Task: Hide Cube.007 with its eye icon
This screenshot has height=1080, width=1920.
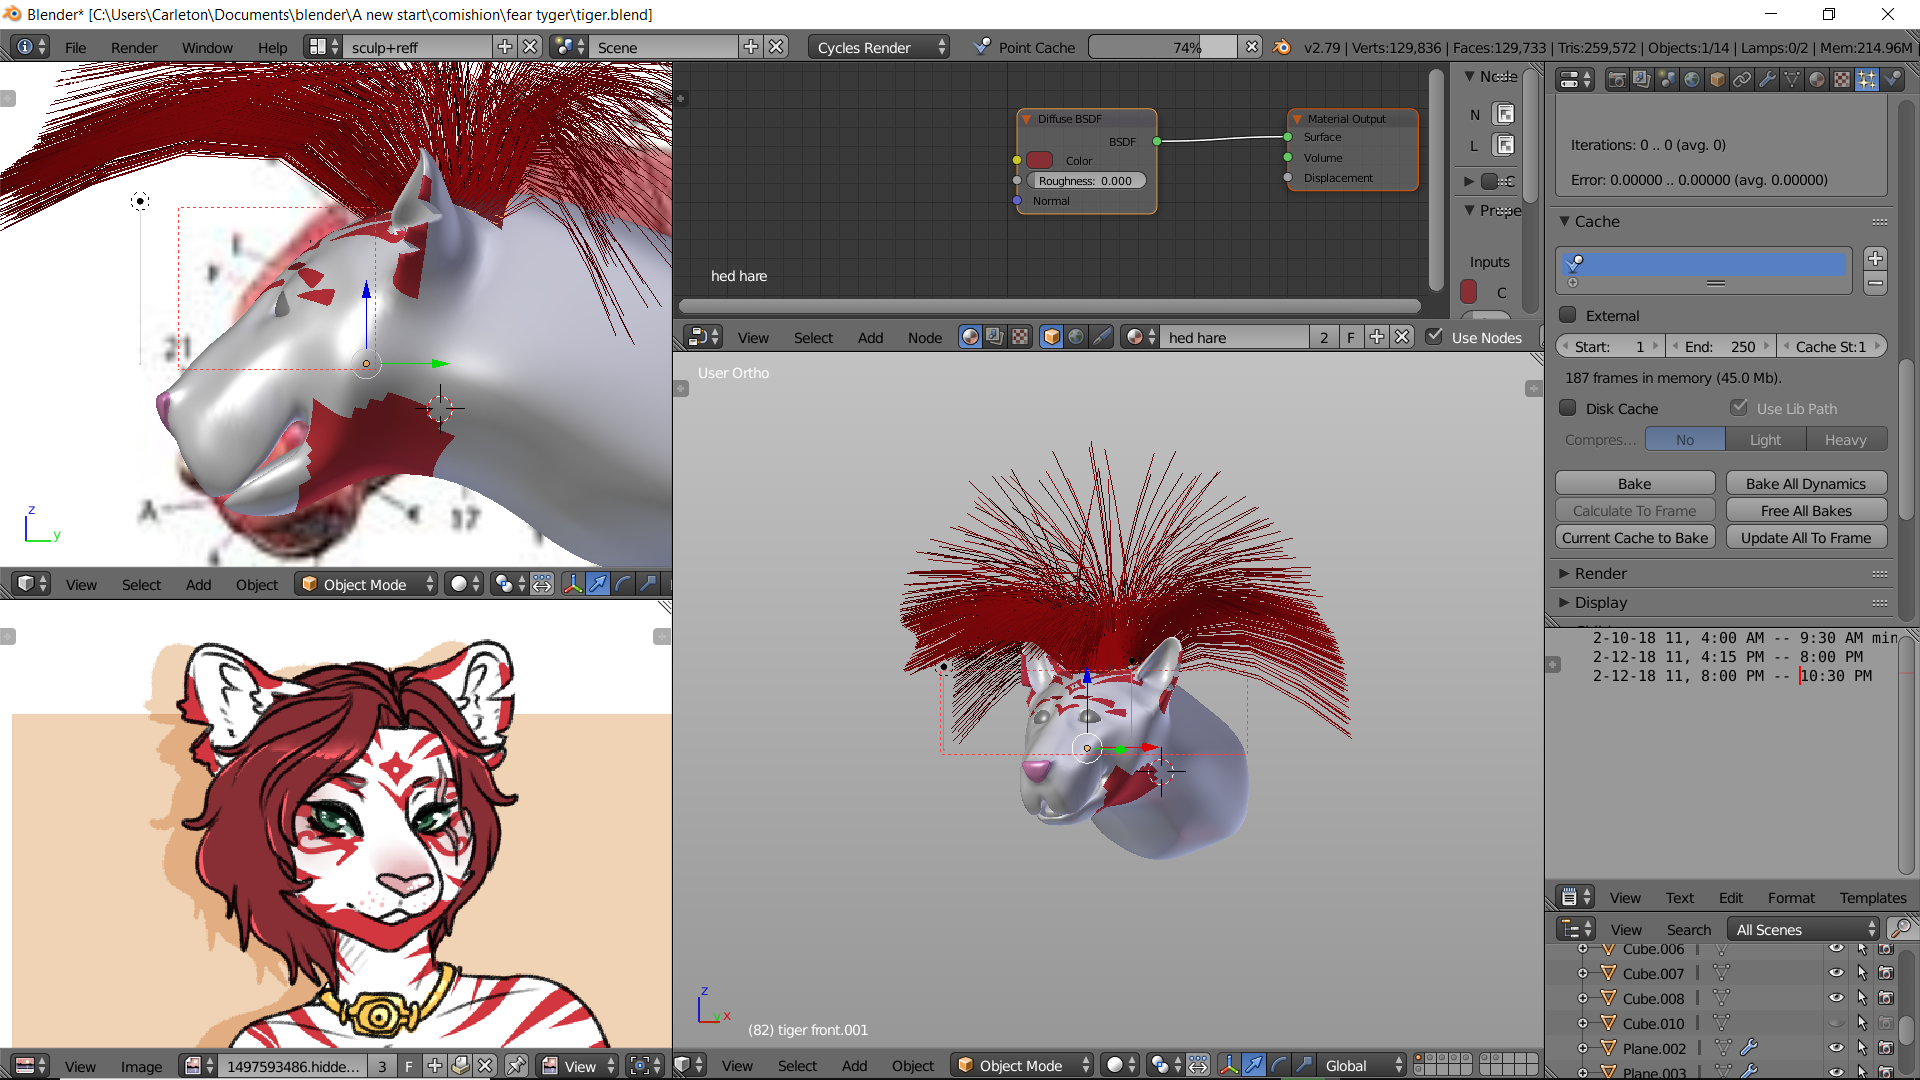Action: [1836, 973]
